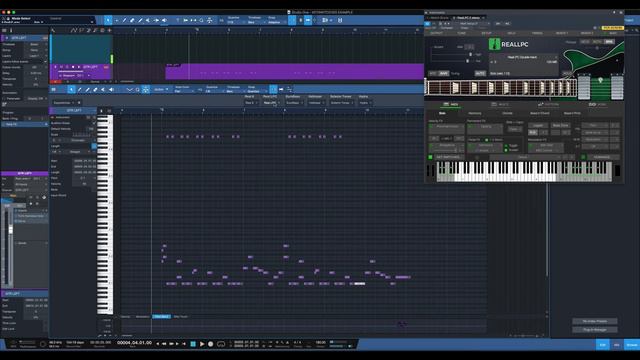Select the Listen speaker tool in main toolbar
The width and height of the screenshot is (640, 360).
coord(164,20)
